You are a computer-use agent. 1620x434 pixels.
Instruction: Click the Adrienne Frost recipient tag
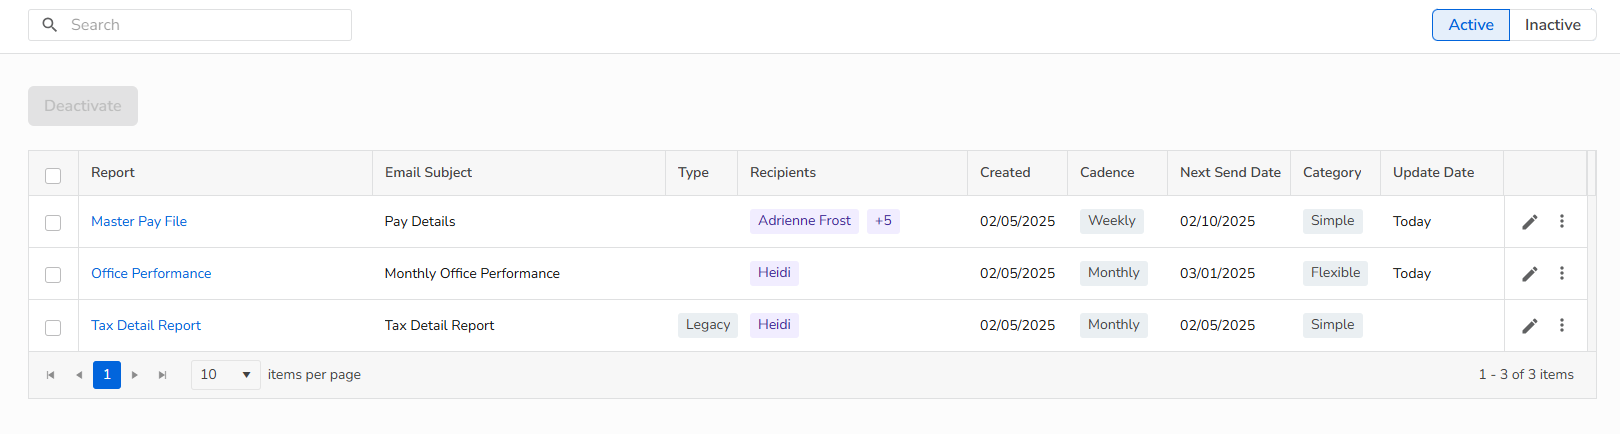click(804, 221)
